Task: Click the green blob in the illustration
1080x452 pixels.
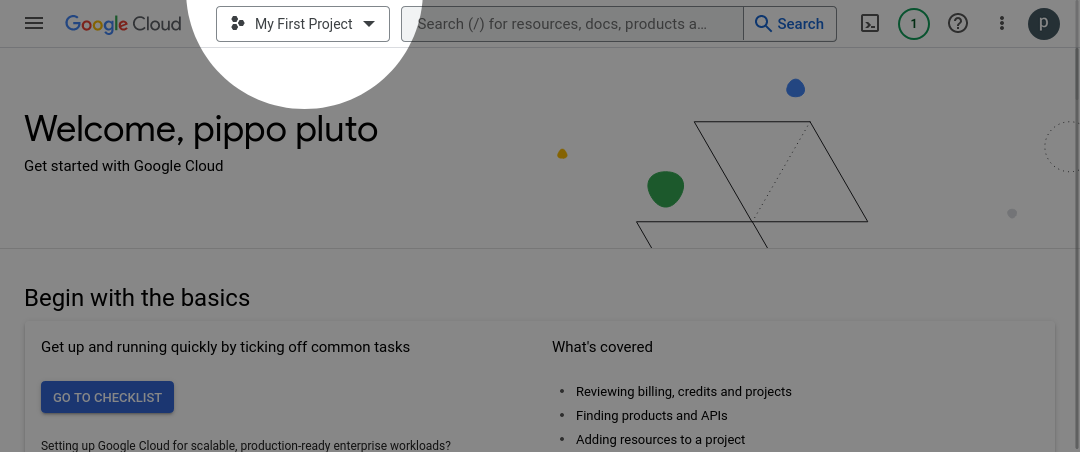Action: pyautogui.click(x=665, y=189)
